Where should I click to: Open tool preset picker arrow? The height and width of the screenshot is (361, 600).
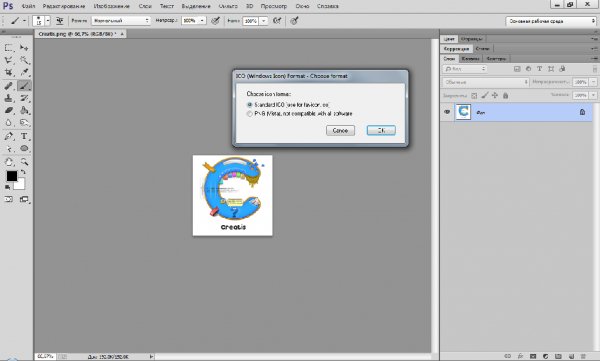24,21
